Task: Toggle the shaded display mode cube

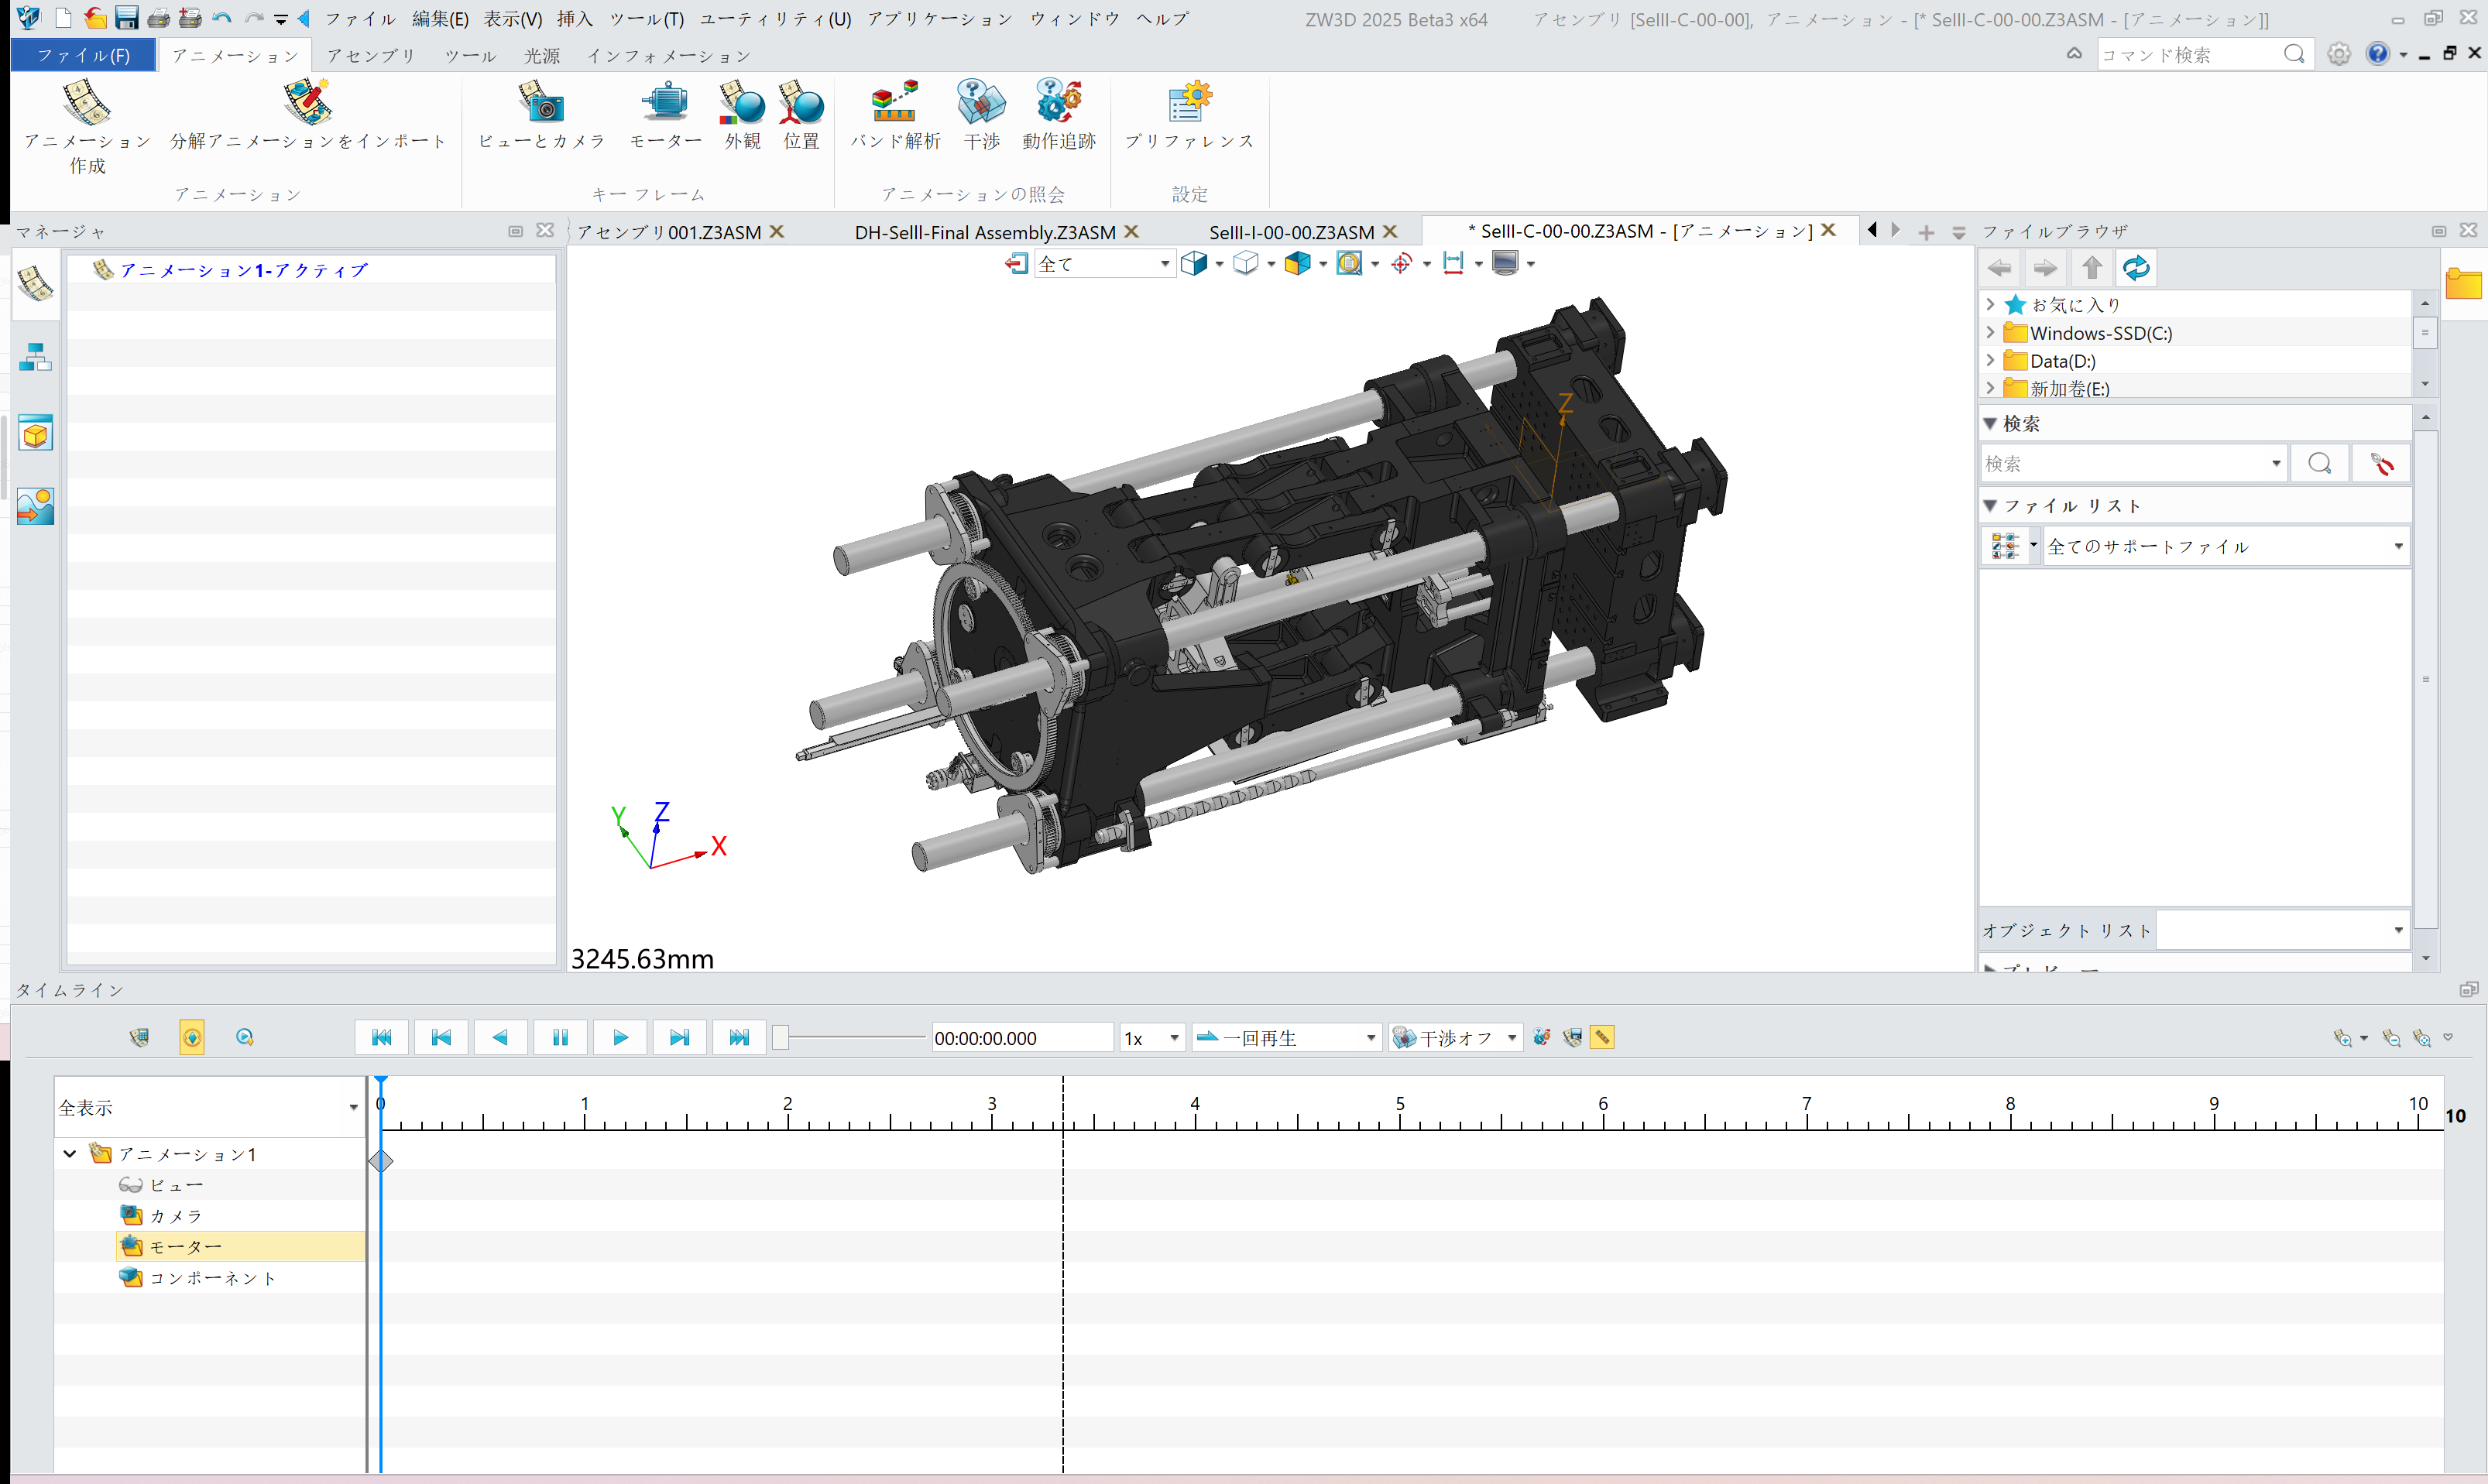Action: 1193,263
